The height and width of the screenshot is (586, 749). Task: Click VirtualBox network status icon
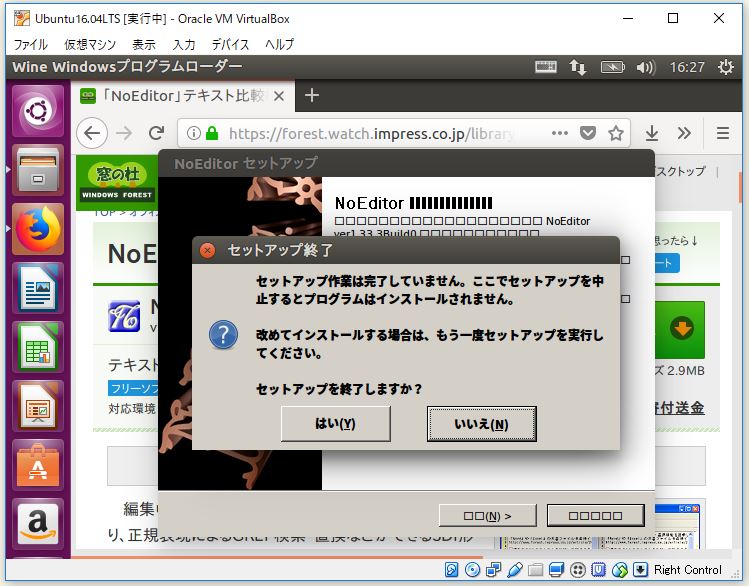[493, 569]
